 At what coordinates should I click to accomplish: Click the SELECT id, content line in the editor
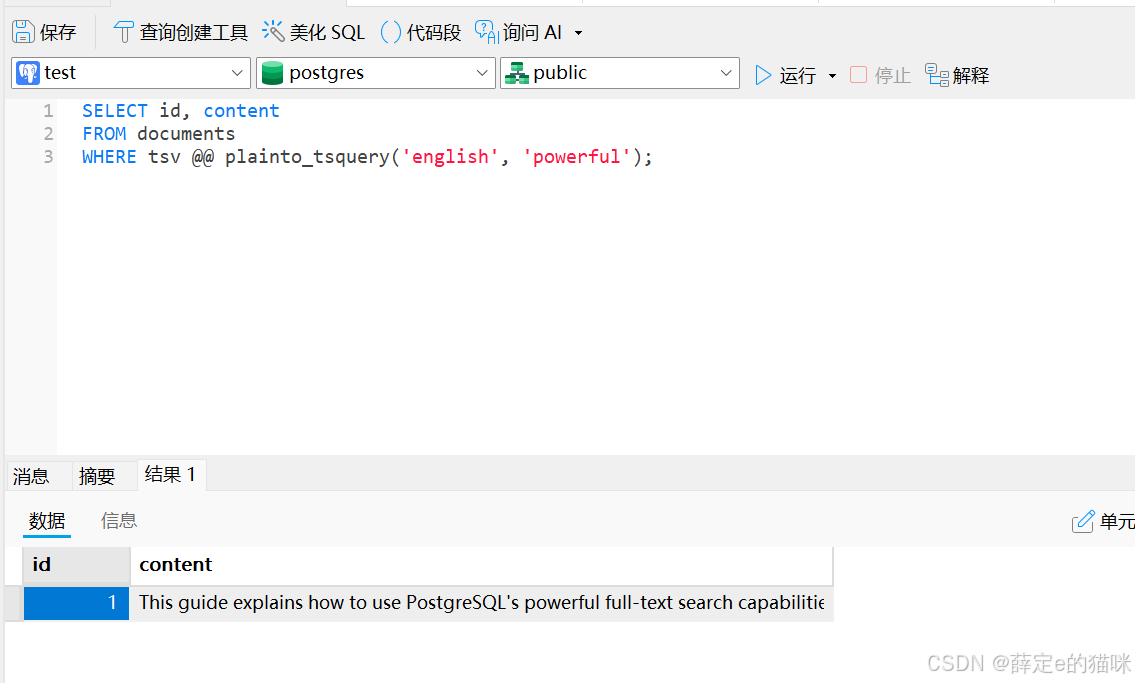(180, 111)
